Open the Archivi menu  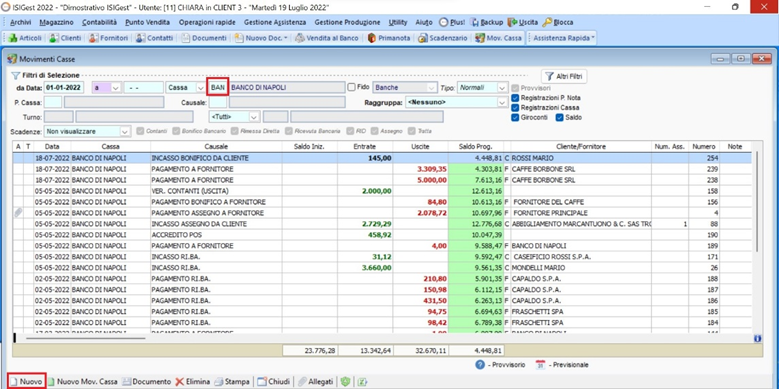point(20,22)
